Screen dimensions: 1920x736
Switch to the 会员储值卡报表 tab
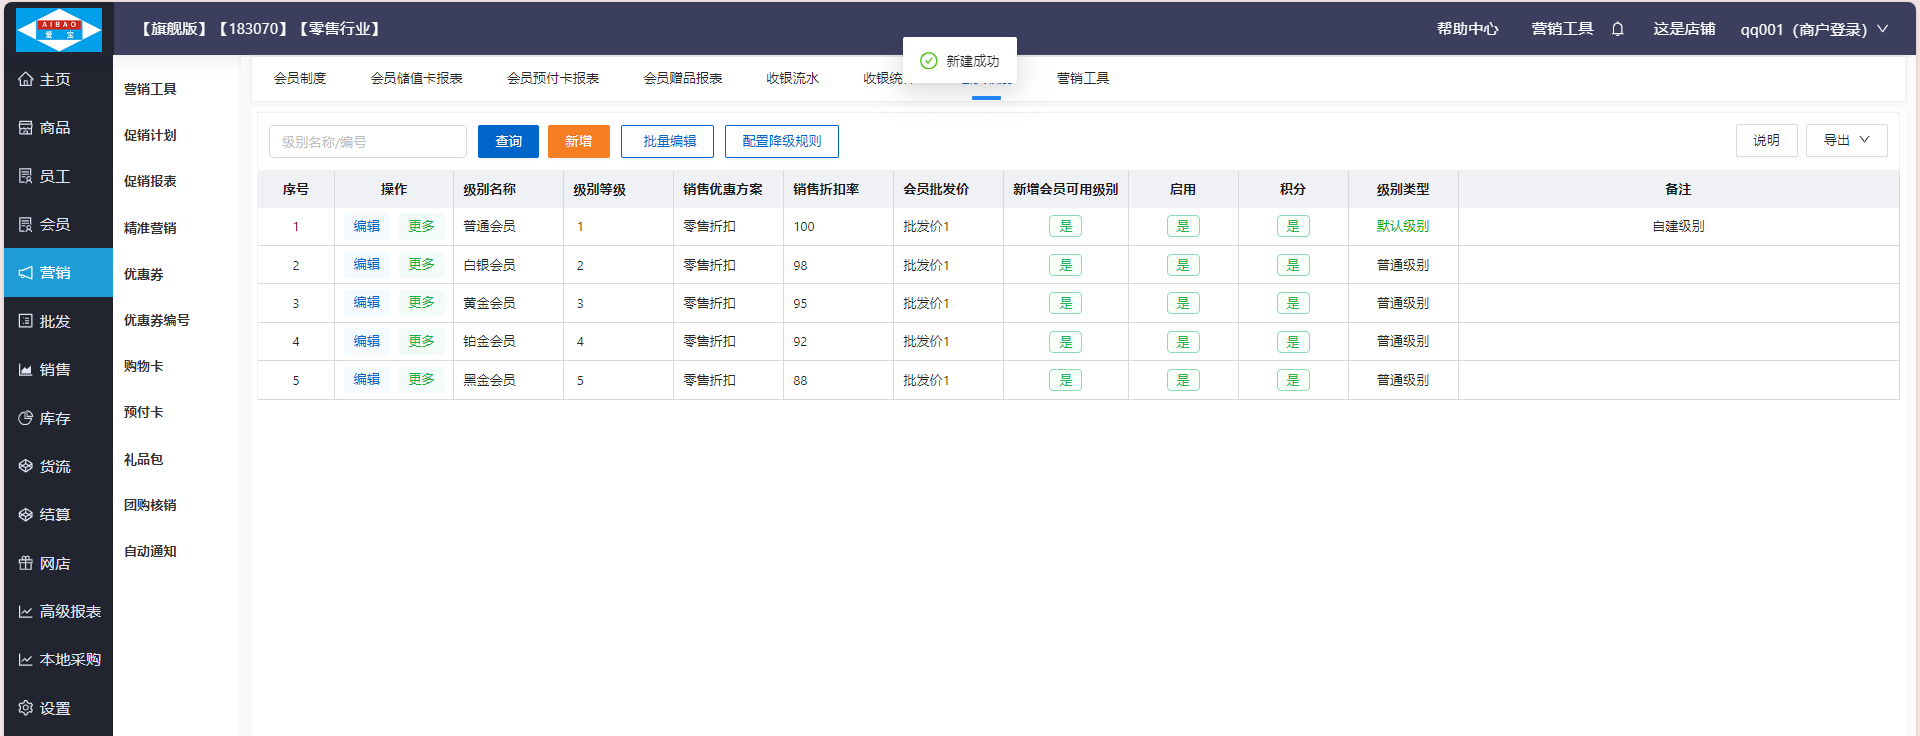tap(416, 78)
